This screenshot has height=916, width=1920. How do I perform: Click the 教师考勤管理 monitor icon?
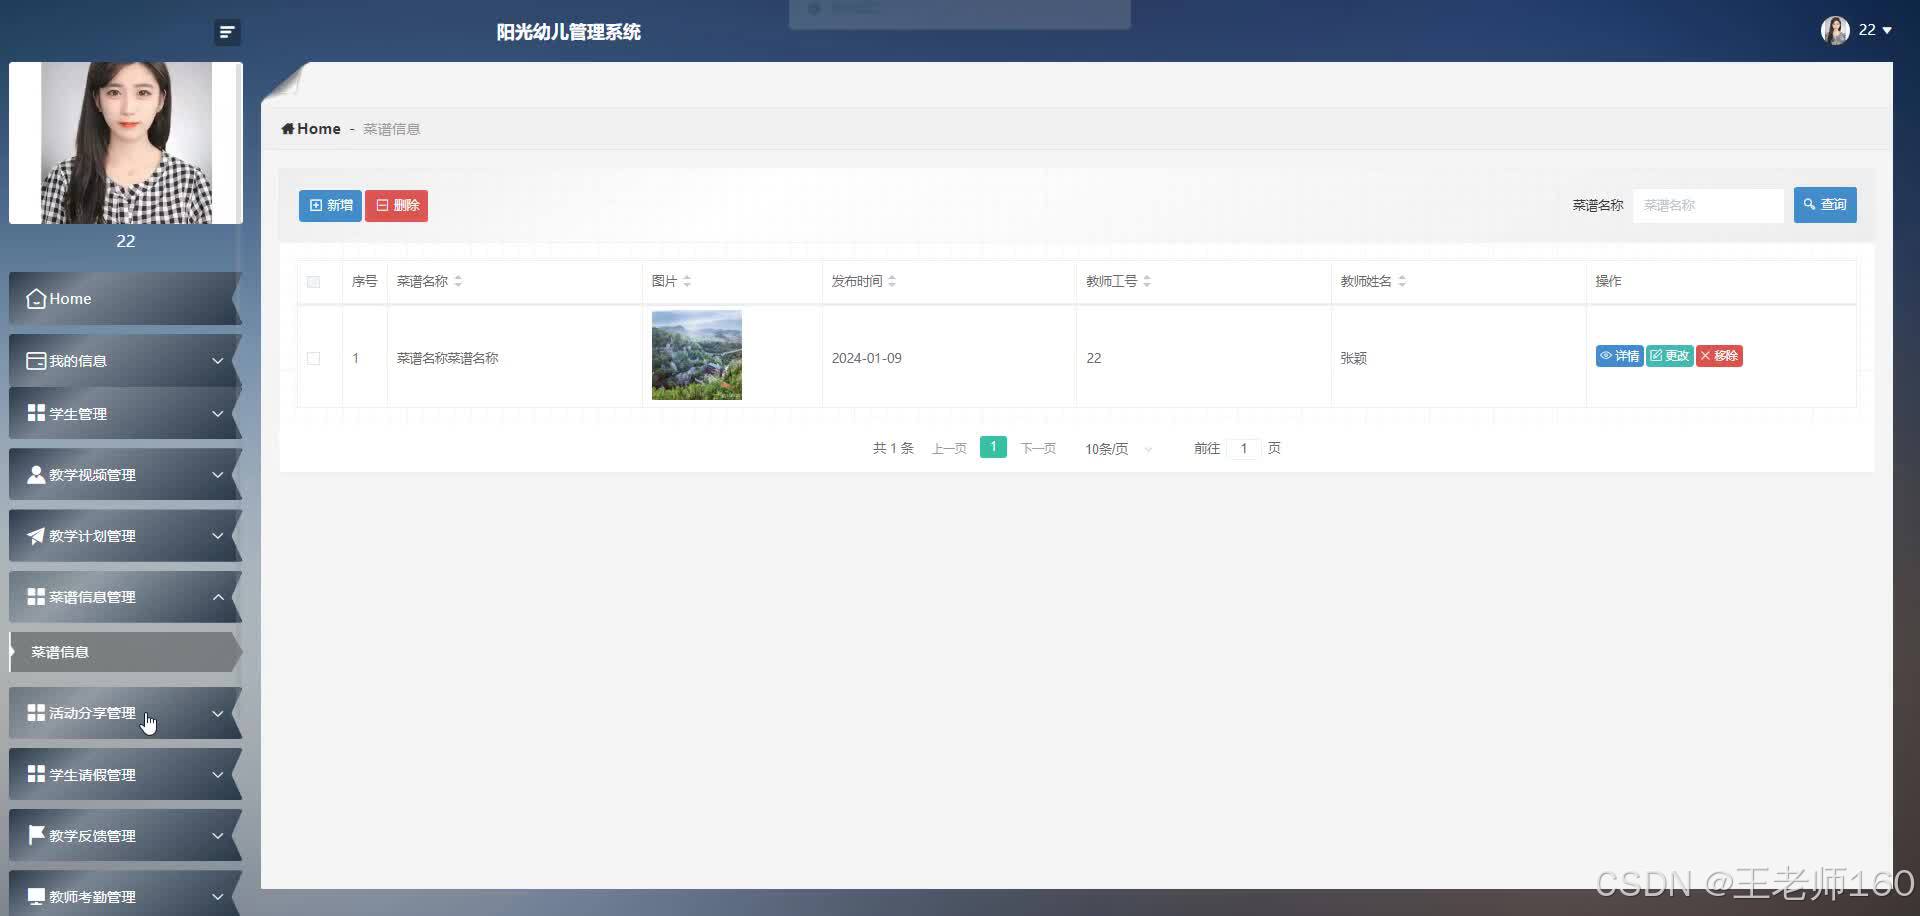point(36,896)
